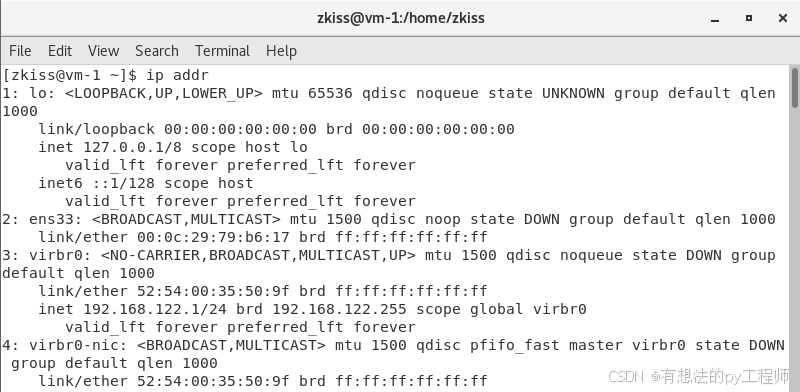Minimize the terminal window
This screenshot has height=392, width=800.
715,18
